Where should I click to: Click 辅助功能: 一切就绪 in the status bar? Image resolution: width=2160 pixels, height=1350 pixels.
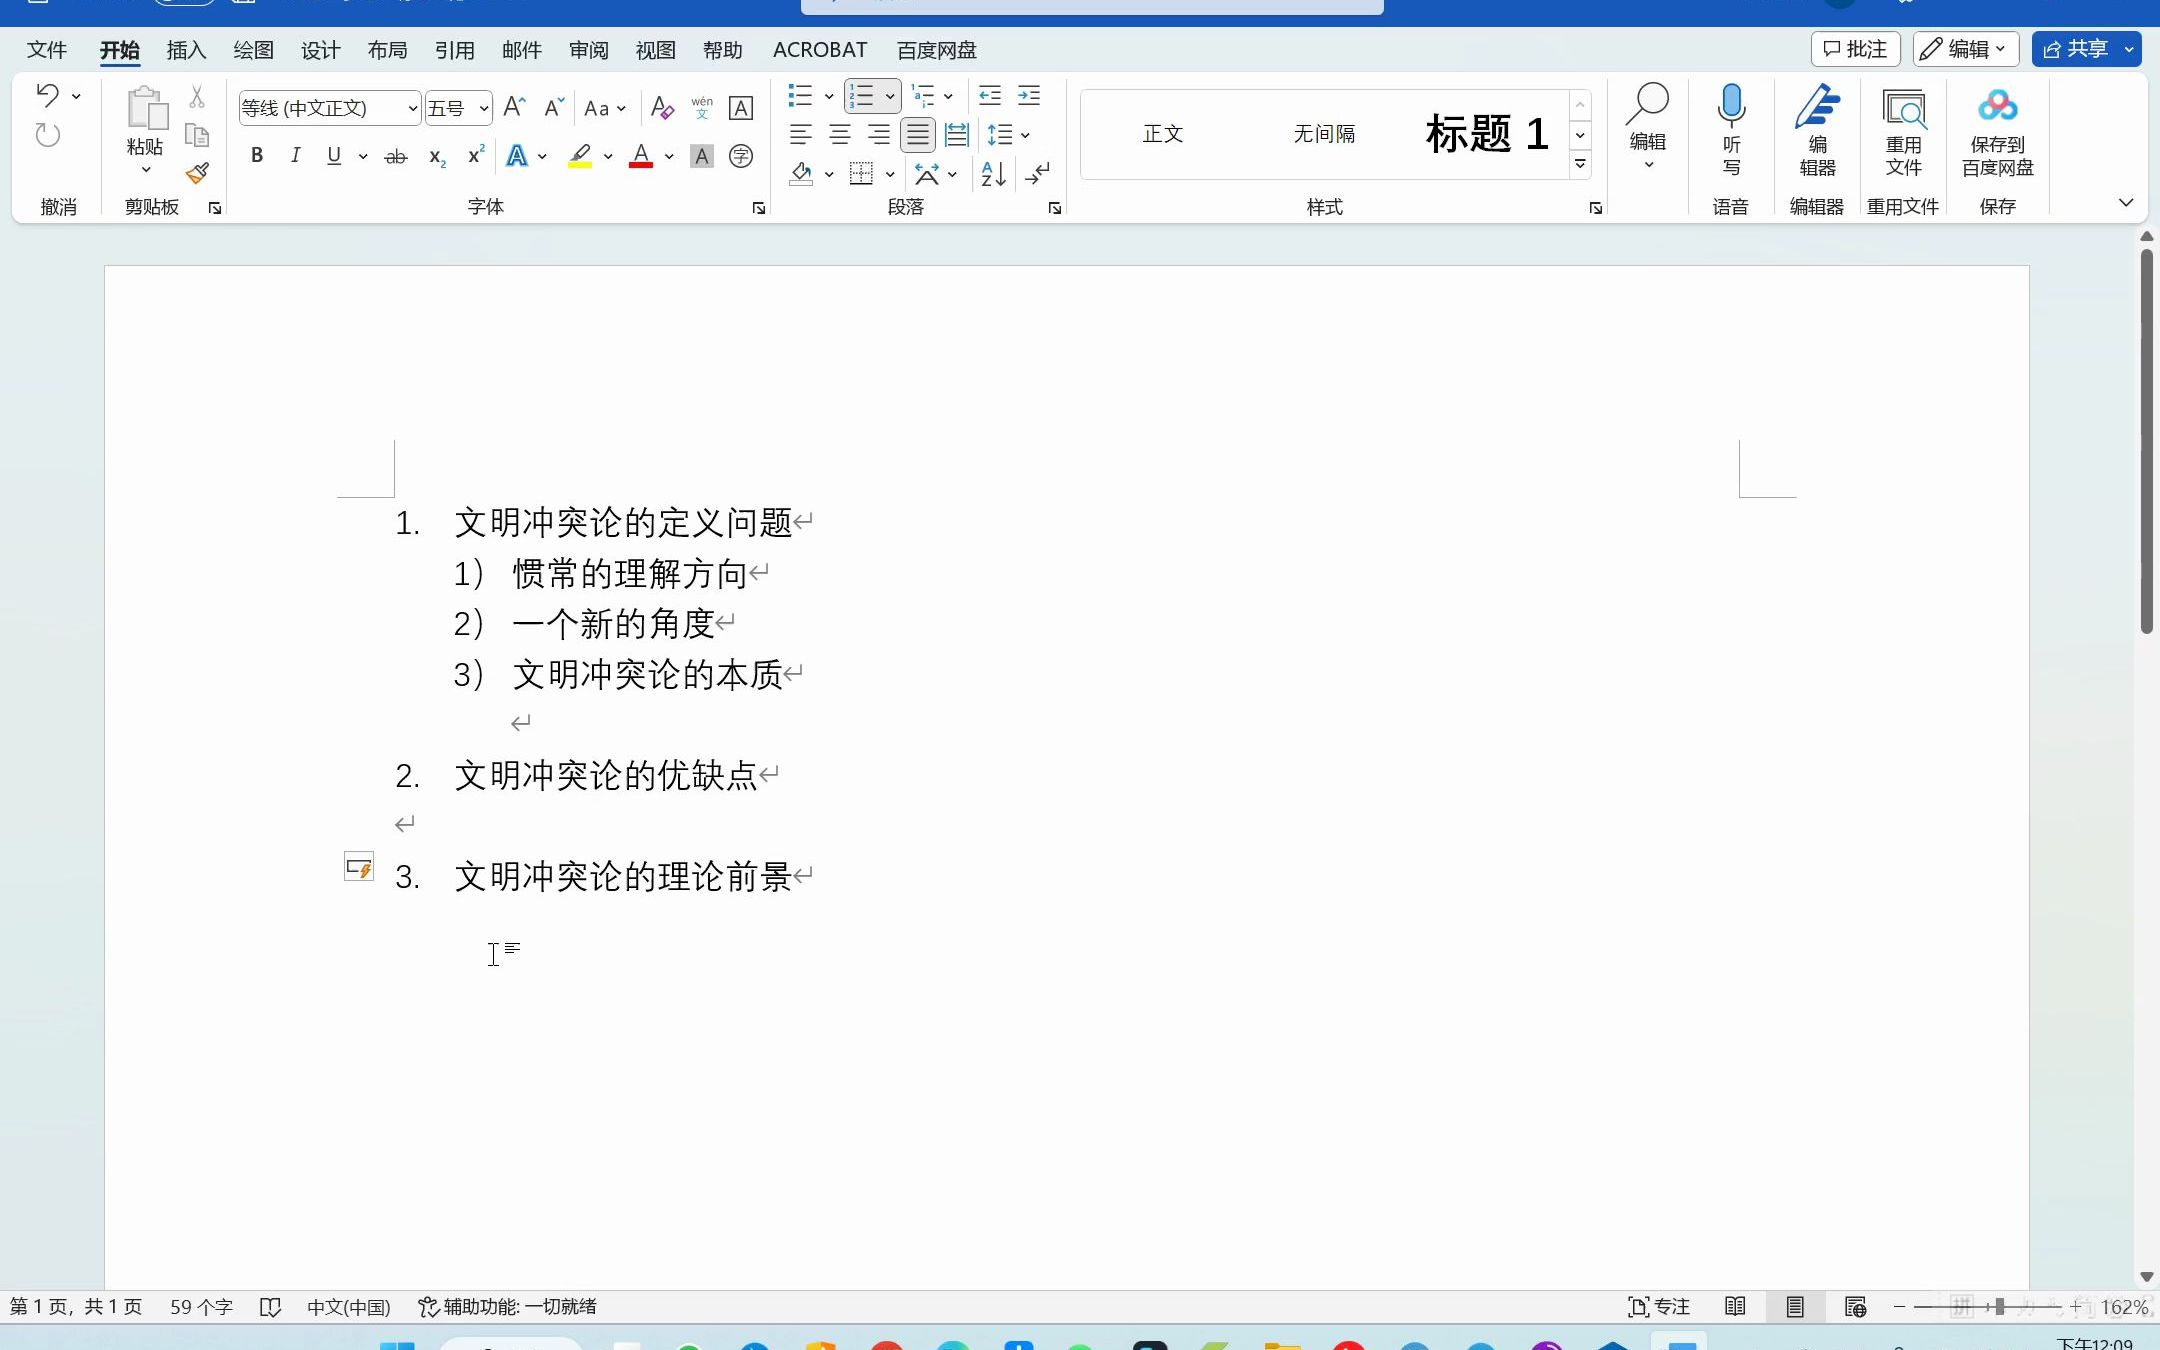[507, 1307]
